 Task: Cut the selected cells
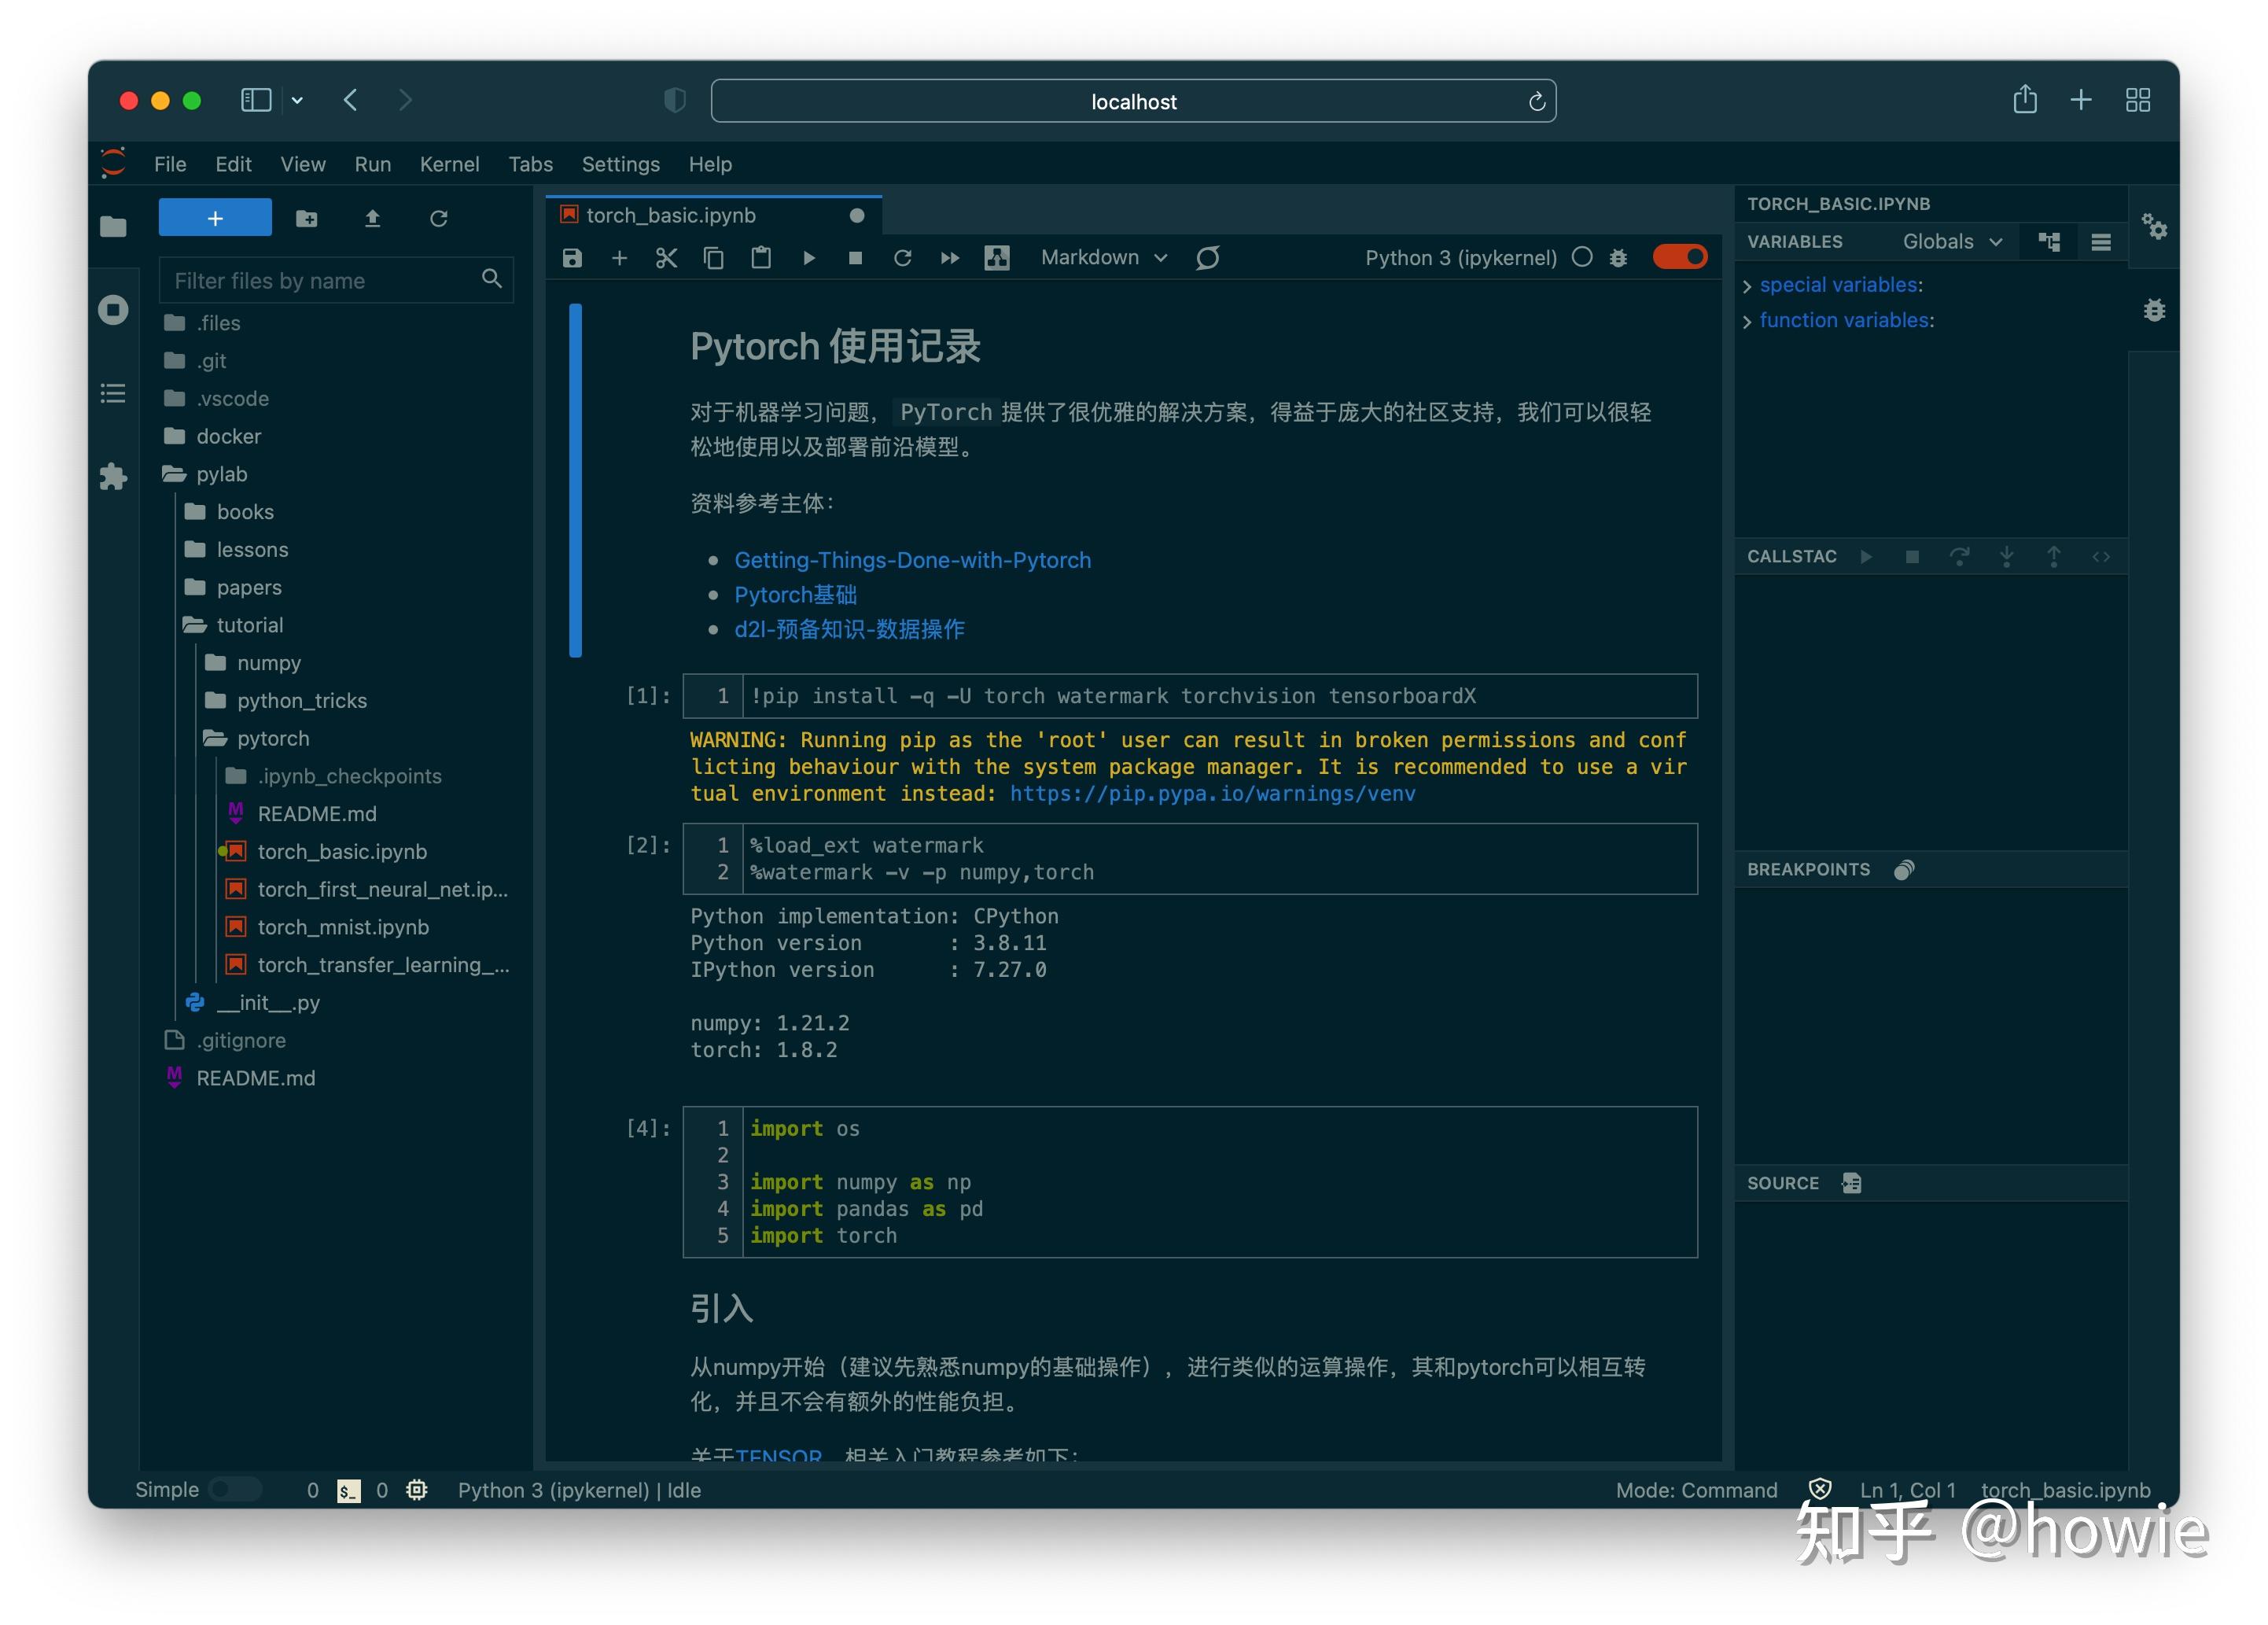[x=666, y=257]
